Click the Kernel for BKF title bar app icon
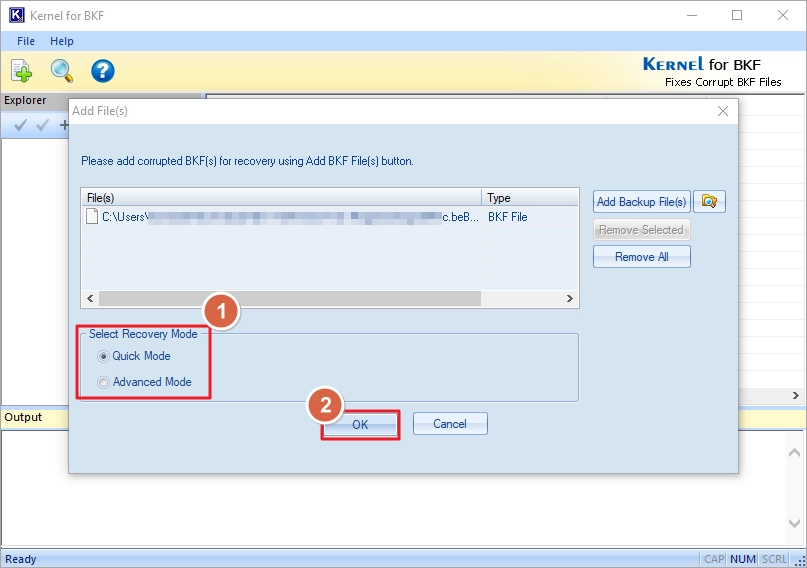 coord(16,15)
